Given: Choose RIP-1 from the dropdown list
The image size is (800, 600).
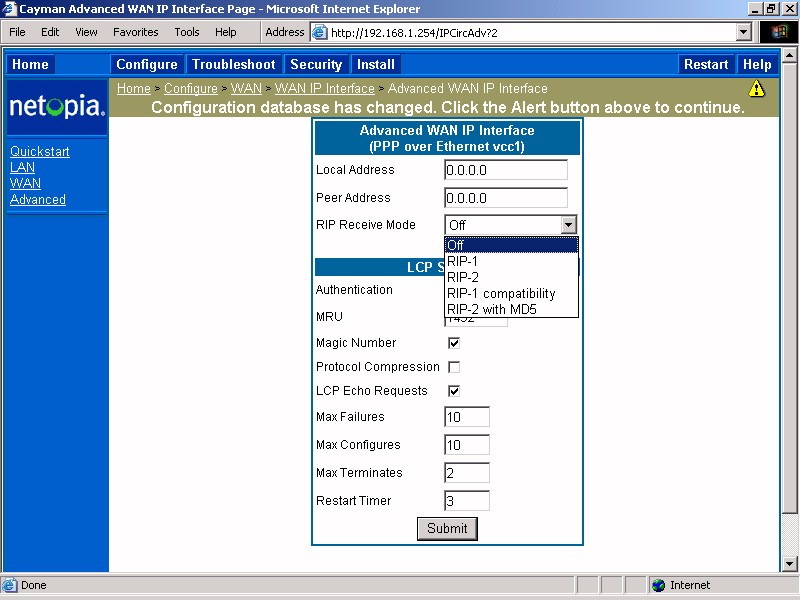Looking at the screenshot, I should pos(511,261).
